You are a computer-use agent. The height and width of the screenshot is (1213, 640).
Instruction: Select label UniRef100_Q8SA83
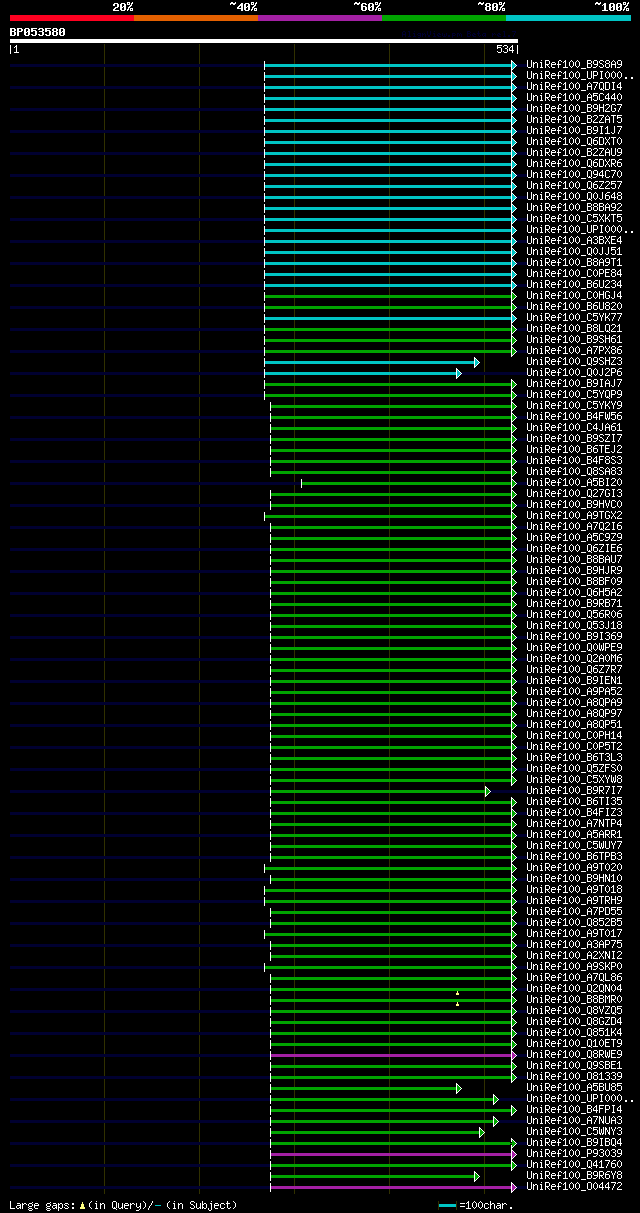pyautogui.click(x=574, y=472)
